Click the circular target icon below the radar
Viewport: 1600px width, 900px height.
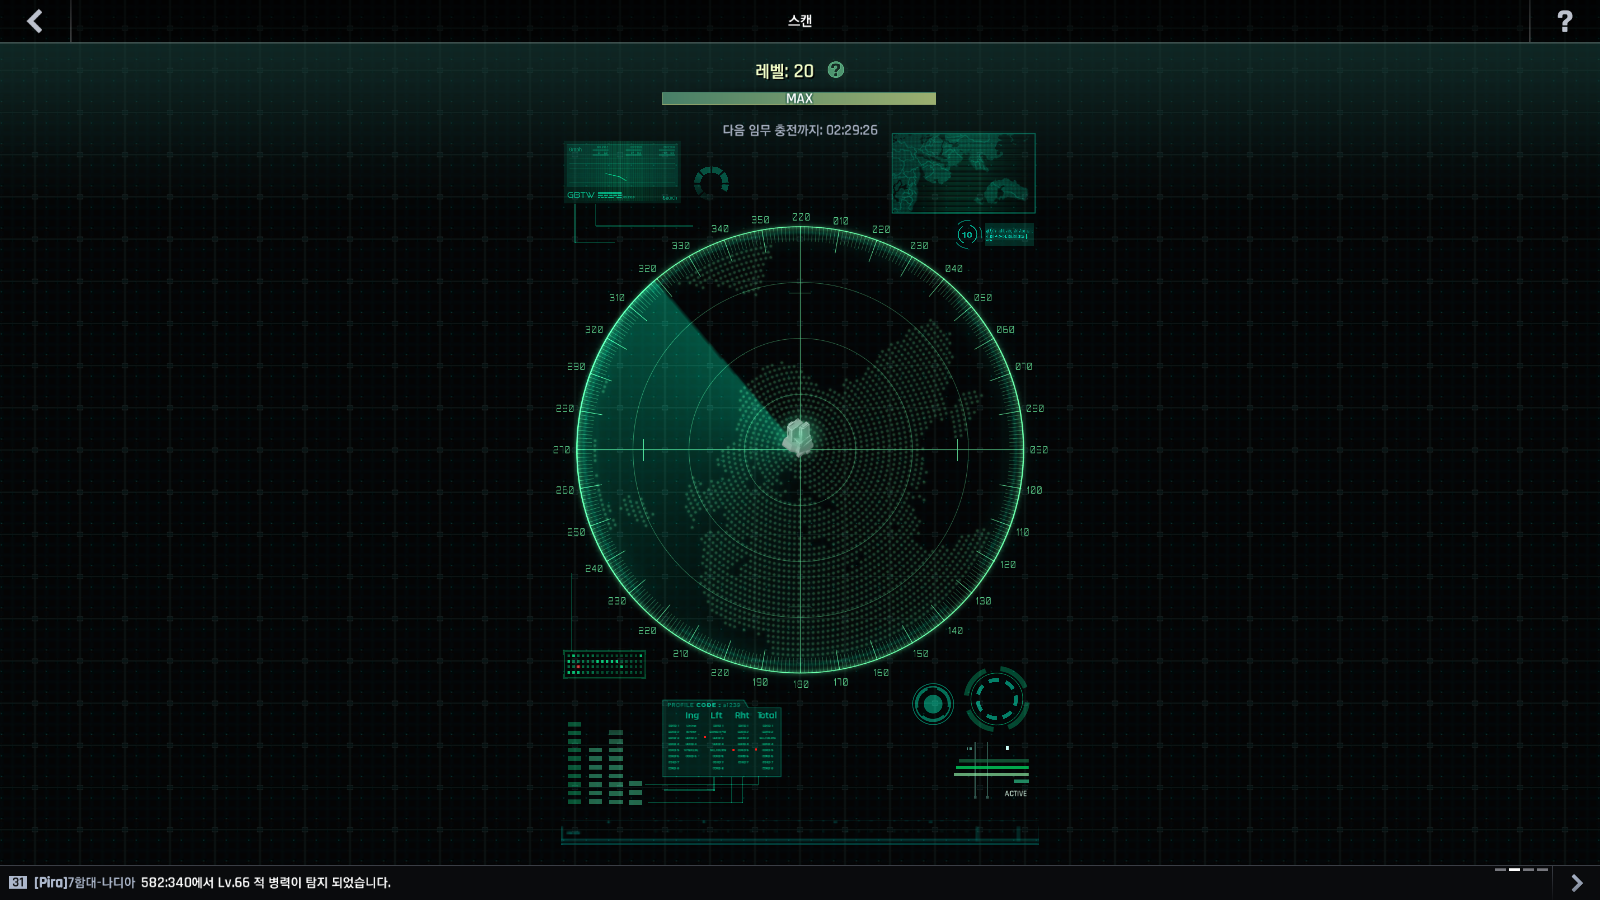click(x=933, y=704)
